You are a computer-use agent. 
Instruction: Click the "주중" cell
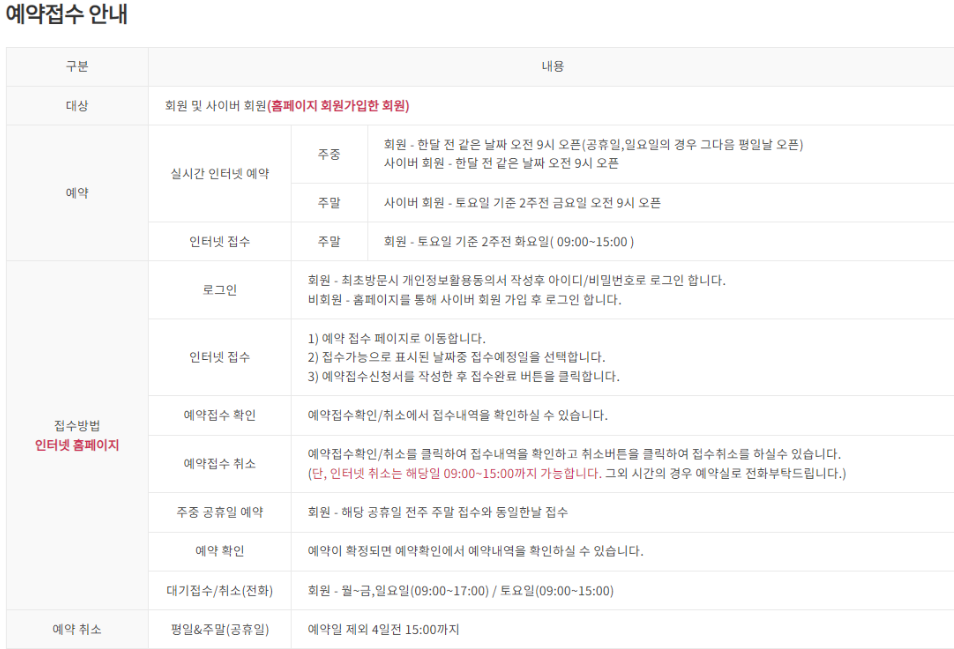329,154
